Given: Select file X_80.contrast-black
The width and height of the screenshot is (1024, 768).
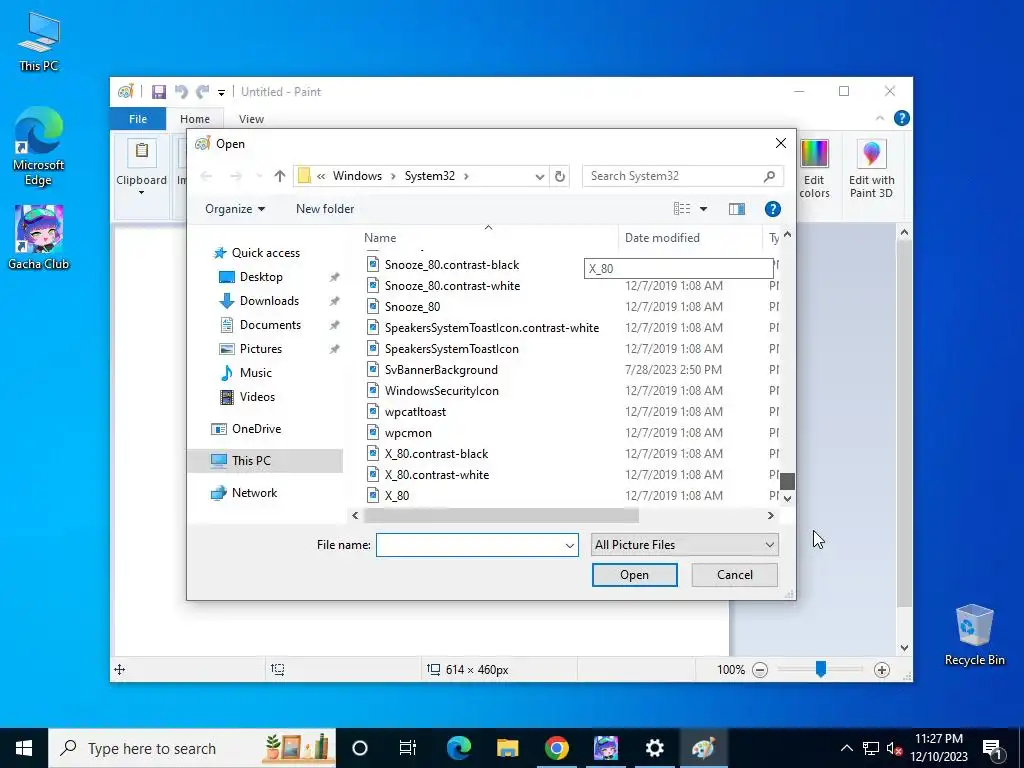Looking at the screenshot, I should 436,454.
